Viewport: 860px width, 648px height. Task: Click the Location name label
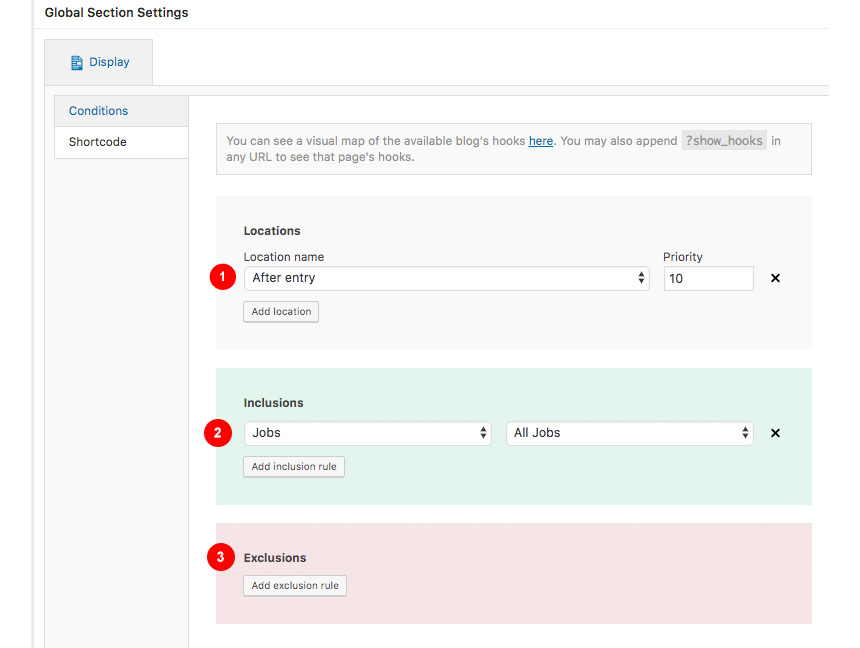pyautogui.click(x=284, y=257)
